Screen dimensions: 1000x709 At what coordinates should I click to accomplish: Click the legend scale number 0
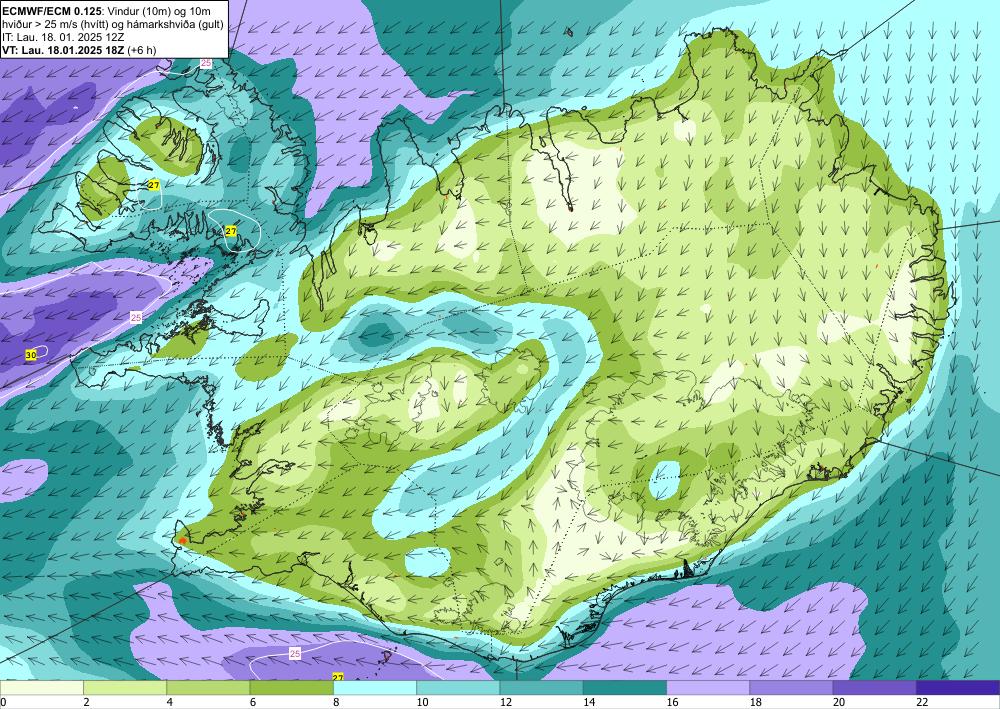(x=3, y=702)
